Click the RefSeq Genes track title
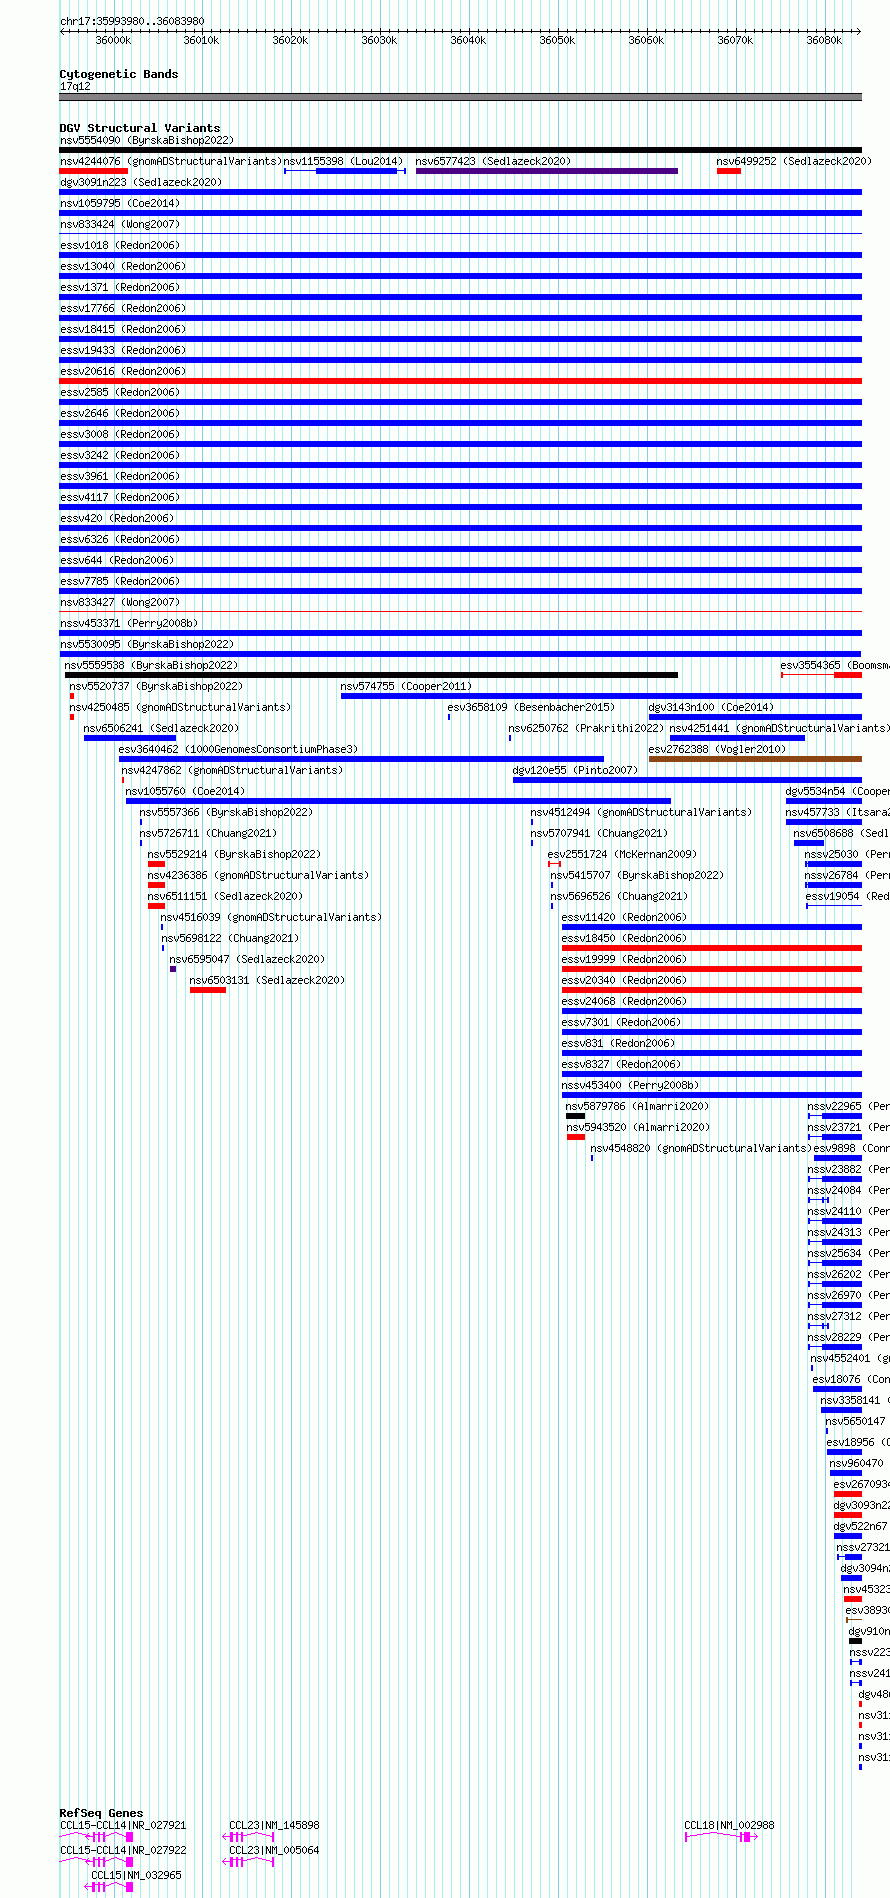Viewport: 890px width, 1898px height. click(x=101, y=1813)
